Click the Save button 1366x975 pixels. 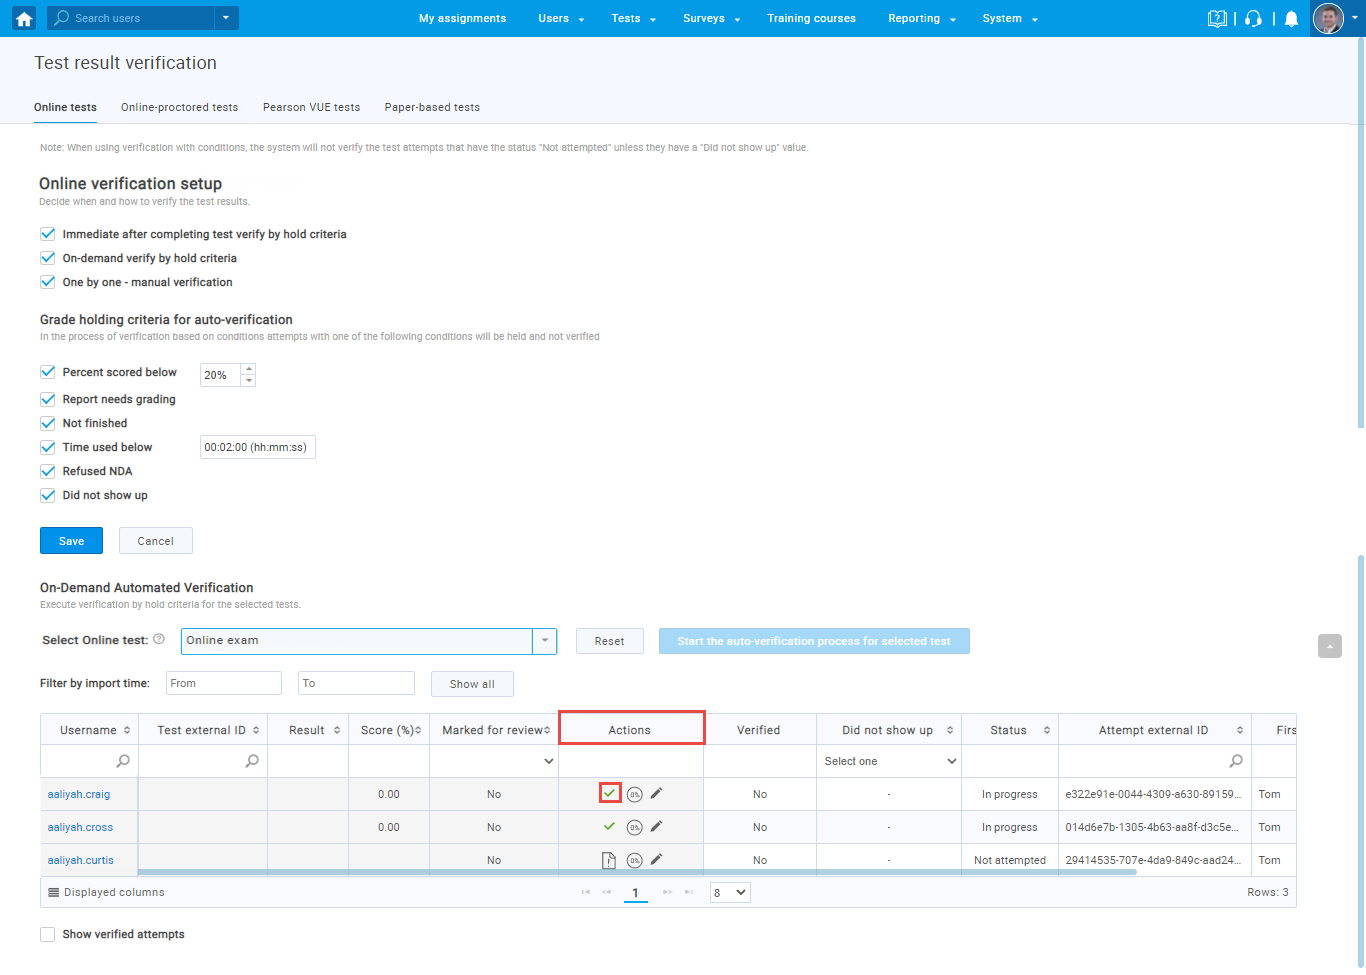click(x=71, y=541)
